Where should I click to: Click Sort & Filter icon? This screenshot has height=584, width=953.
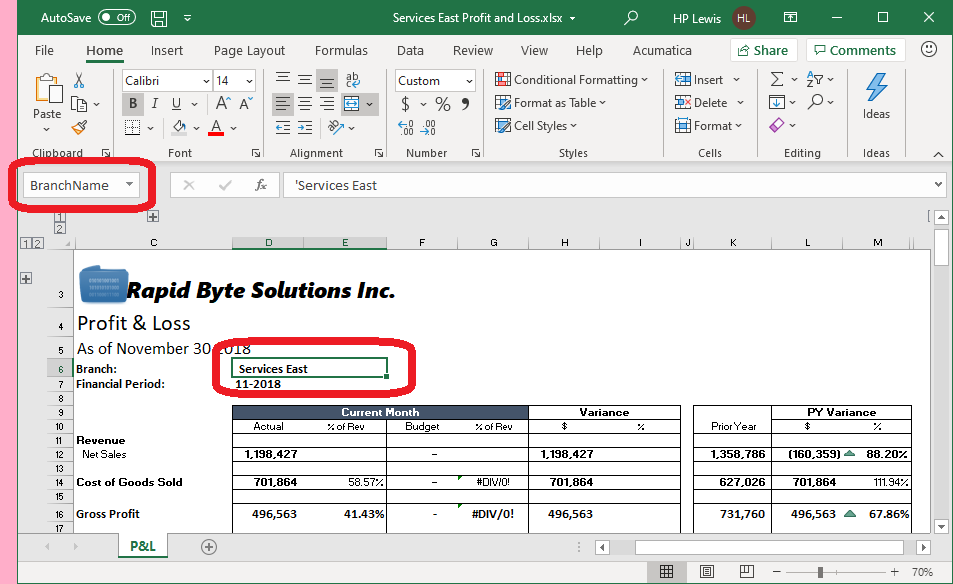(814, 79)
